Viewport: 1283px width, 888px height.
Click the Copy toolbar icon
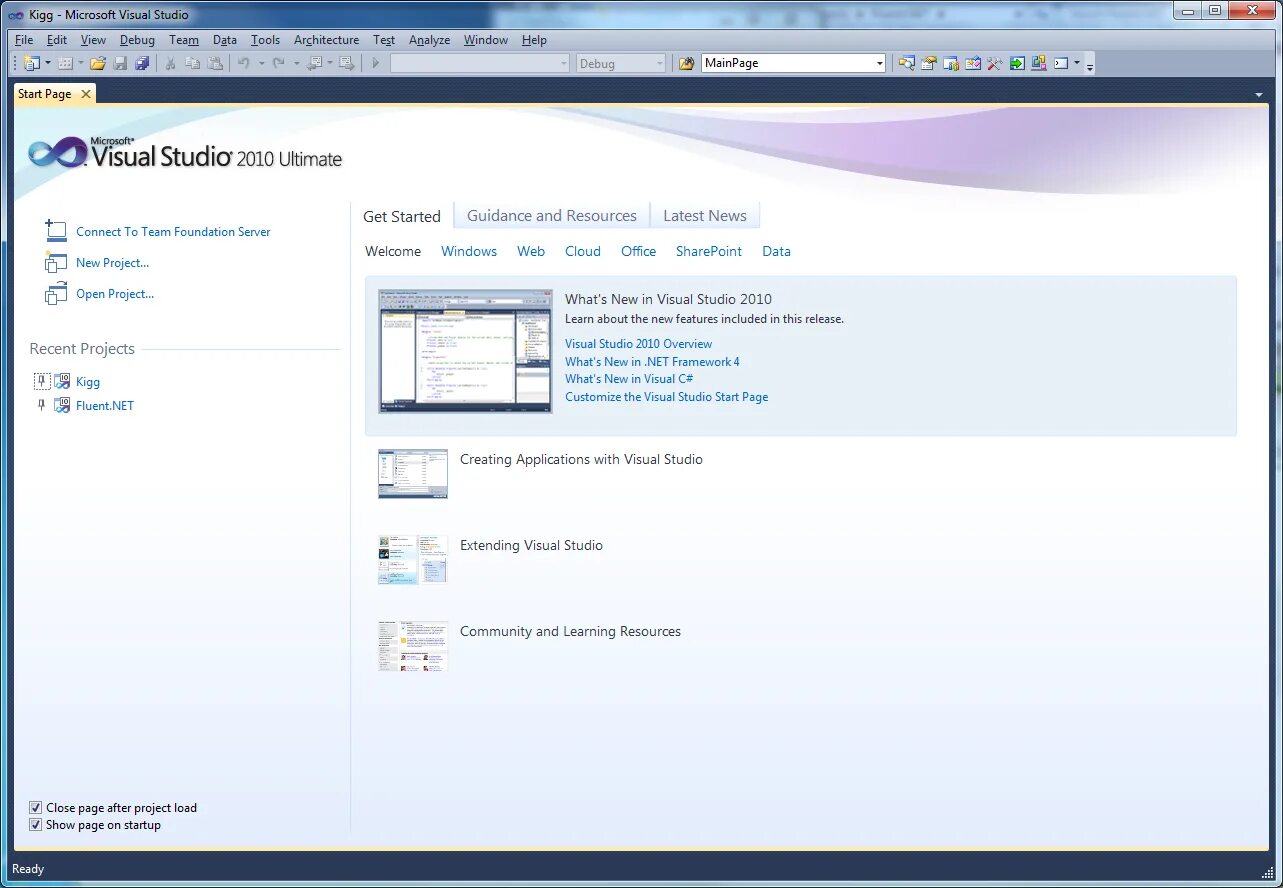tap(192, 63)
